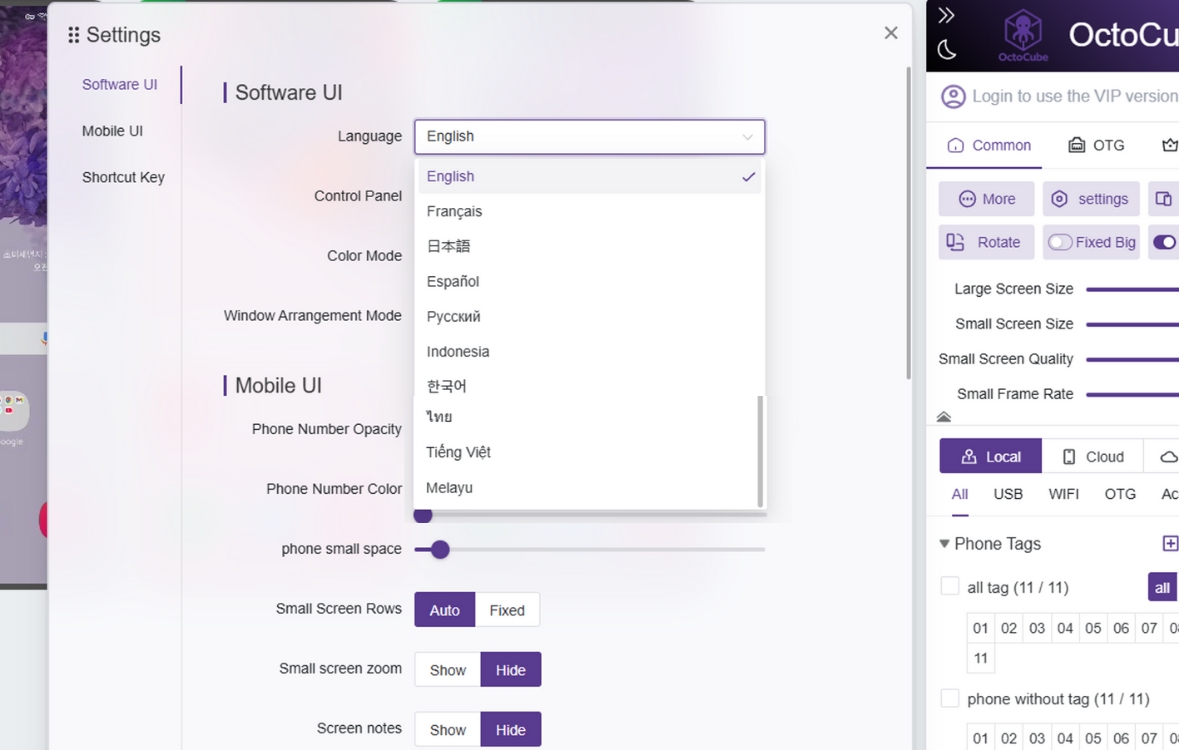The width and height of the screenshot is (1179, 750).
Task: Toggle the Fixed Big switch
Action: point(1060,242)
